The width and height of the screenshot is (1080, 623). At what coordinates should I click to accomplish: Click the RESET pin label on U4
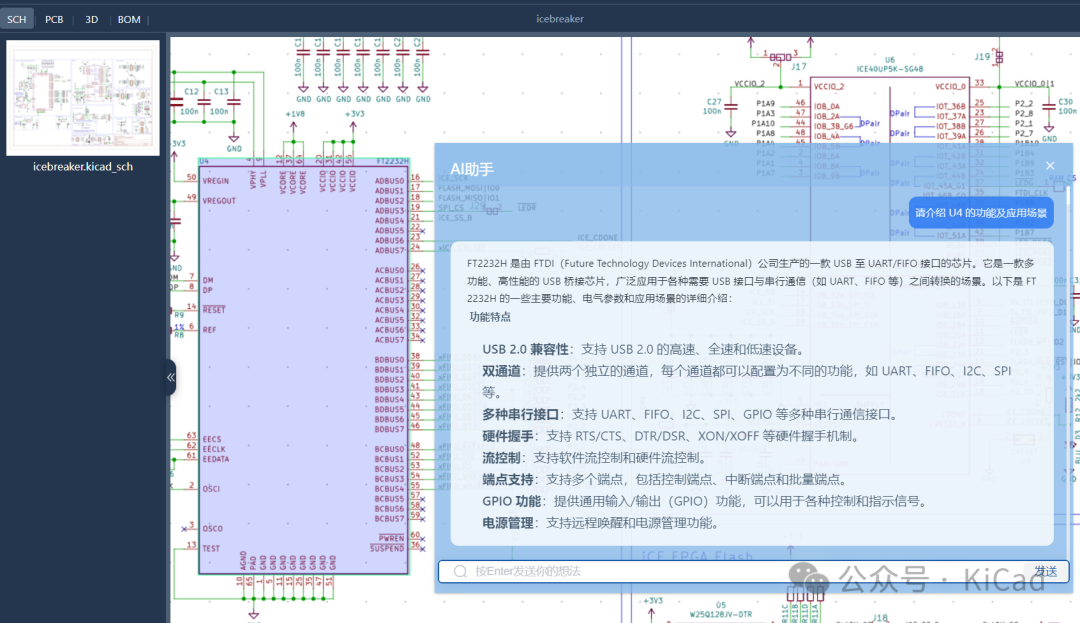(x=214, y=310)
